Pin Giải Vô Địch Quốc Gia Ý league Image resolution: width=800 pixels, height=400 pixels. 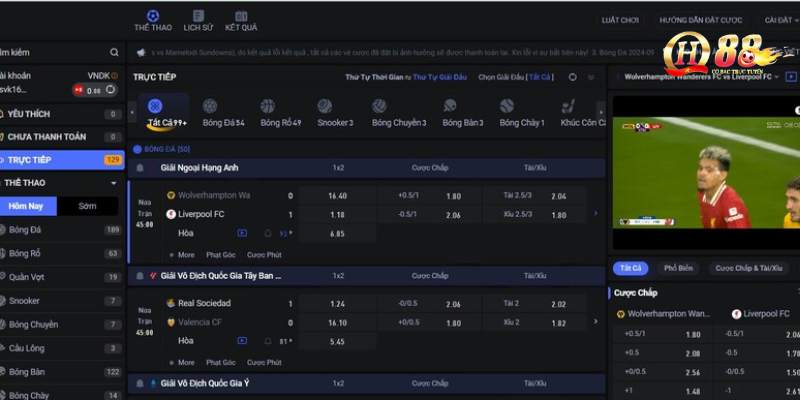(x=140, y=383)
